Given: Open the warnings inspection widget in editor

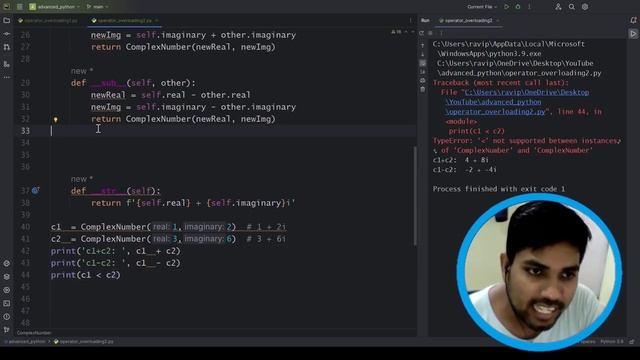Looking at the screenshot, I should click(396, 32).
